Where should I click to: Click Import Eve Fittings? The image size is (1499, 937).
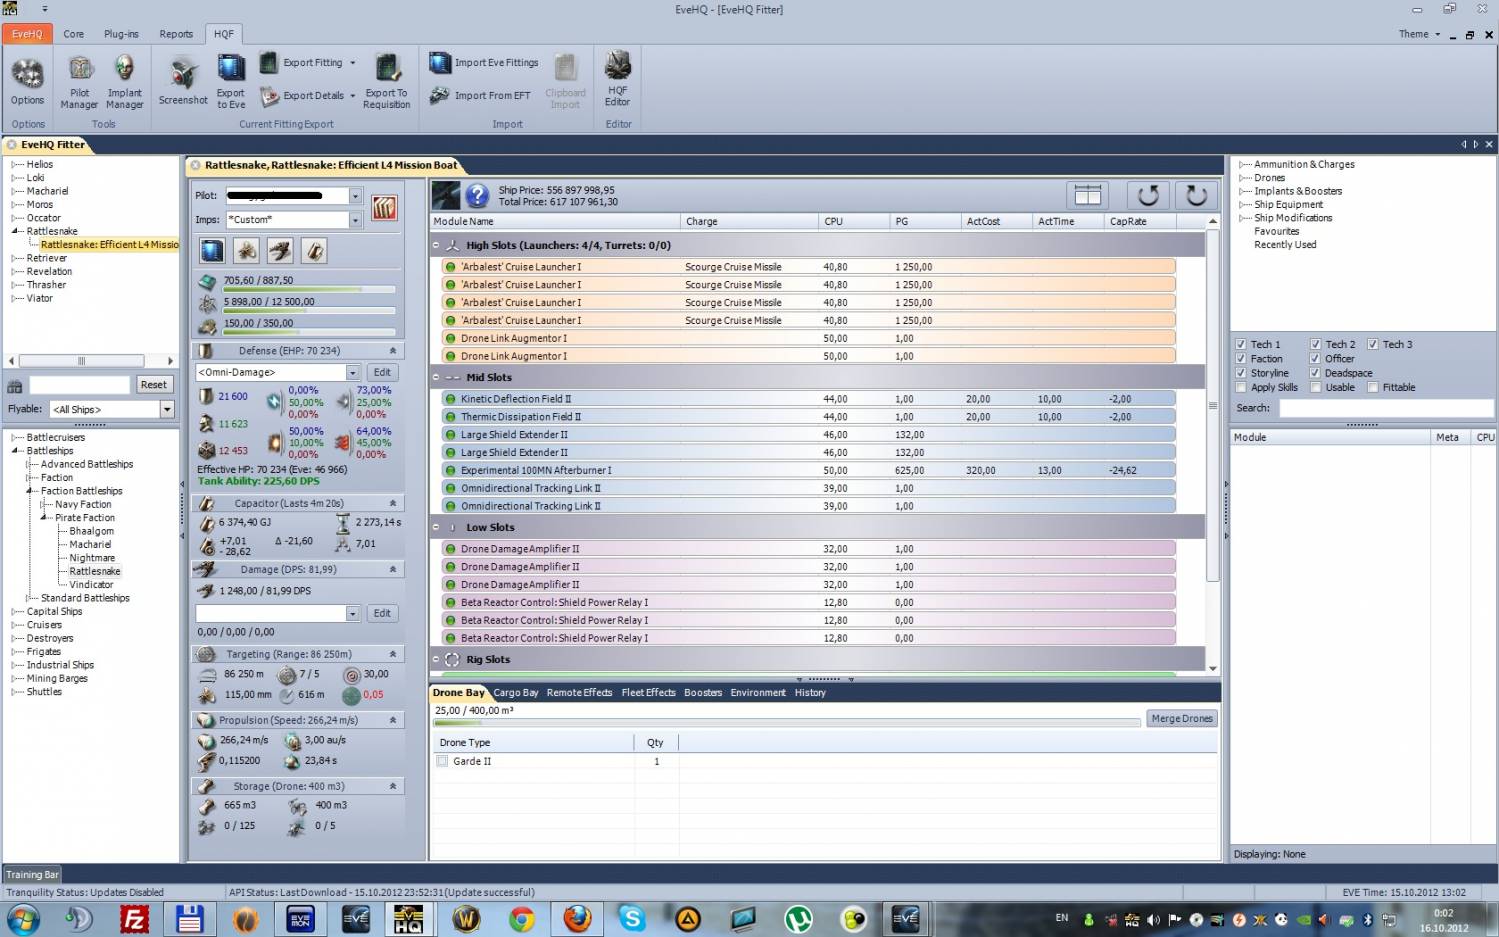[484, 63]
